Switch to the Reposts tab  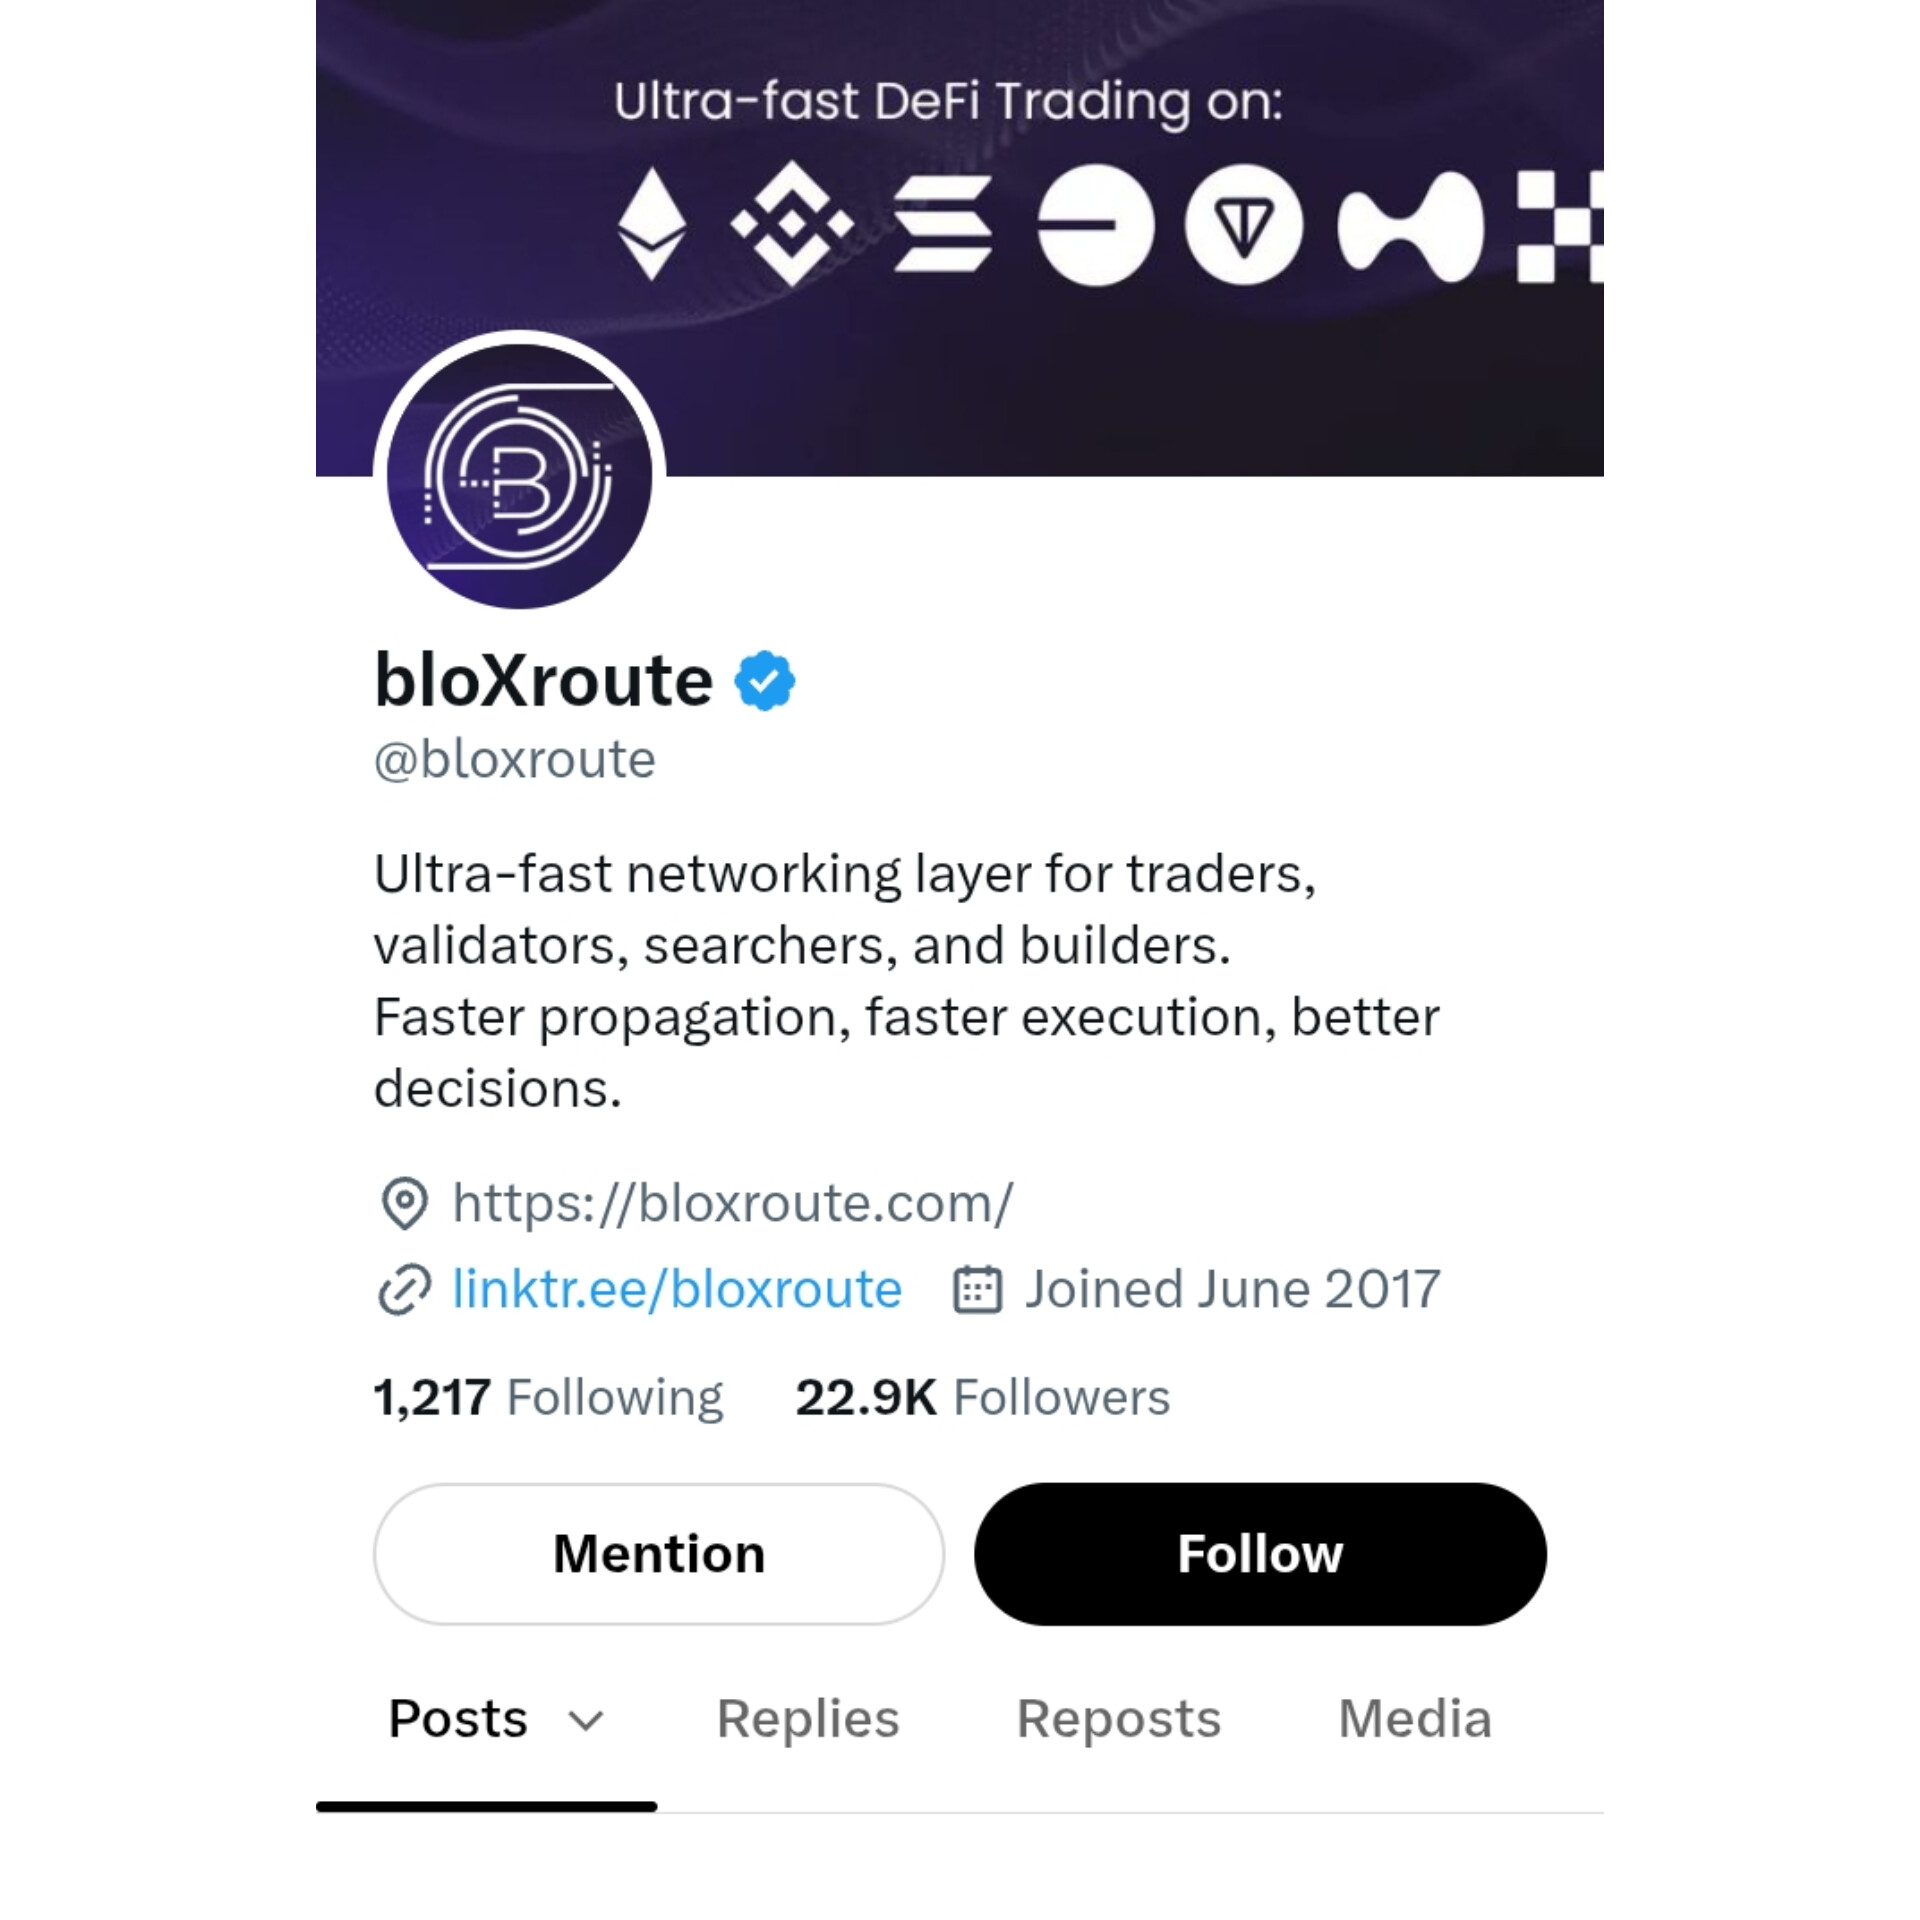click(x=1119, y=1719)
